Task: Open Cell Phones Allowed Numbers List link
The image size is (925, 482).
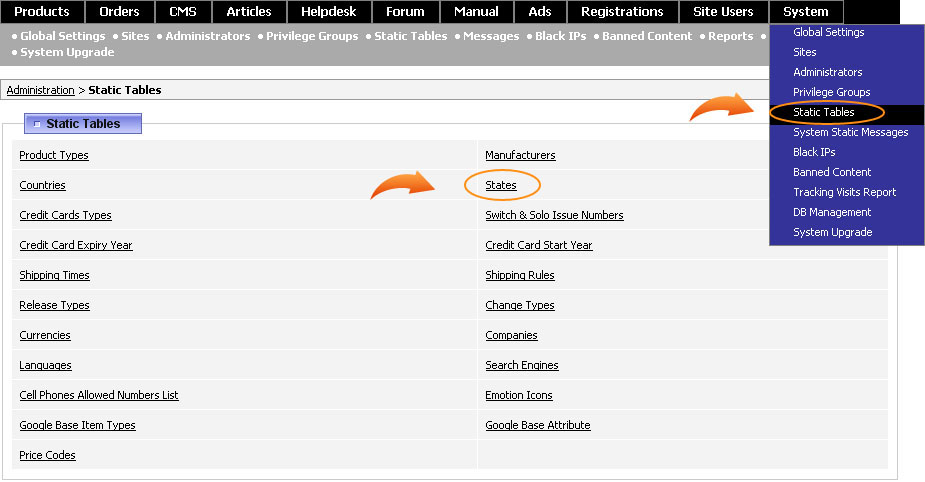Action: click(99, 395)
